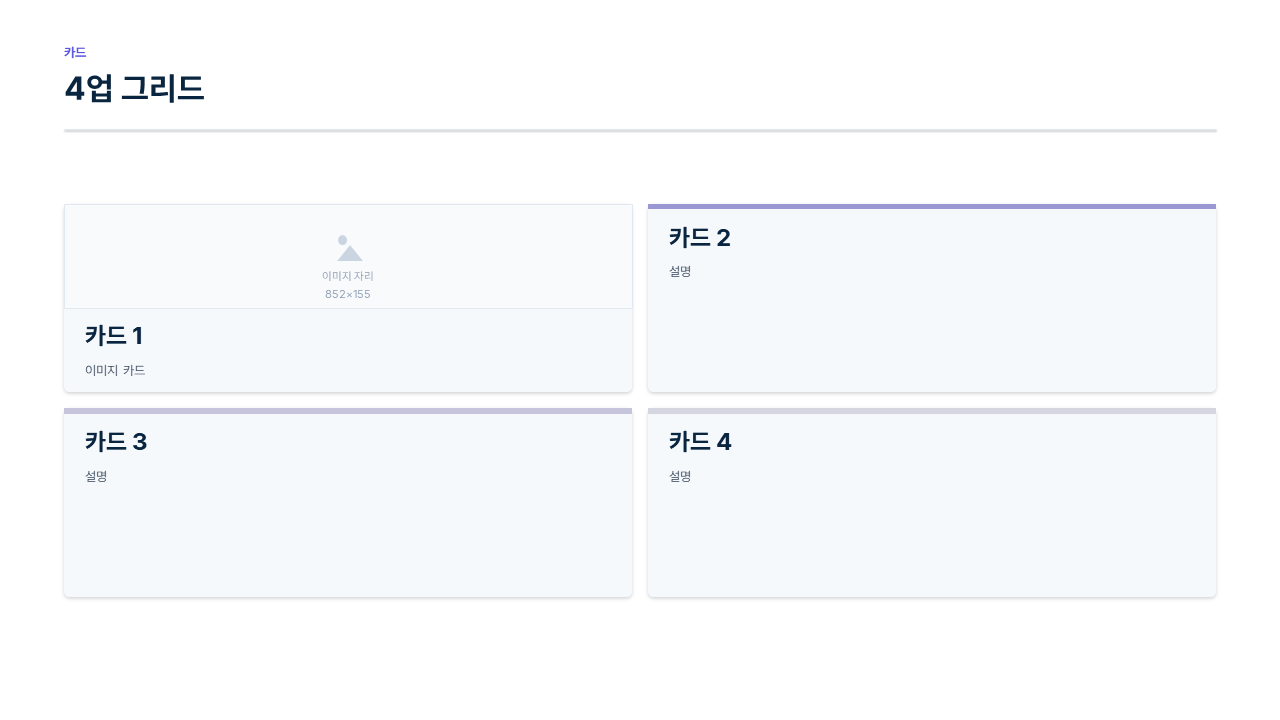Click the 이미지 자리 placeholder caption
The width and height of the screenshot is (1280, 720).
click(x=348, y=276)
